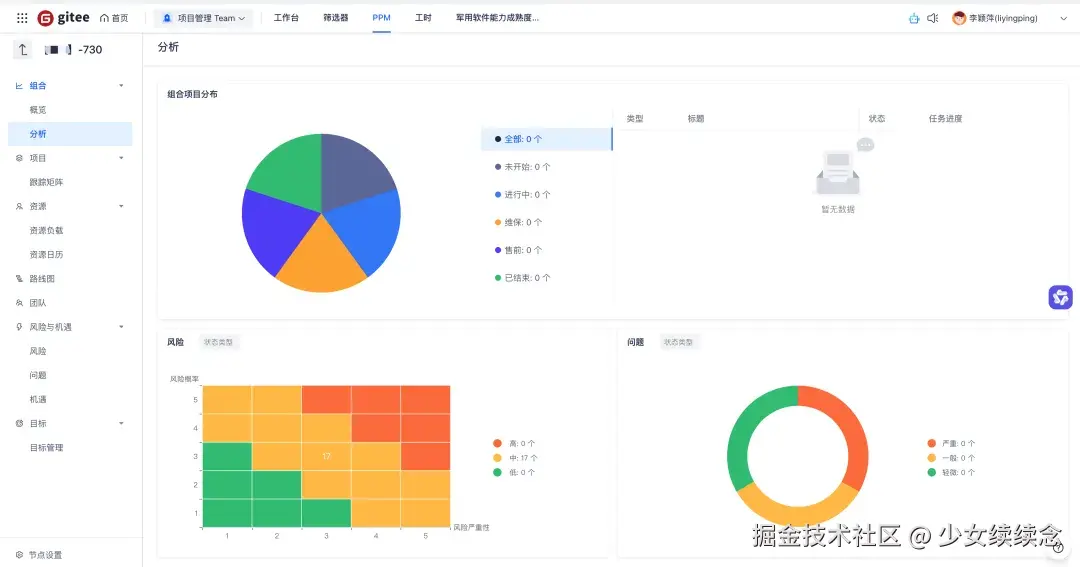Viewport: 1080px width, 567px height.
Task: Open 目标管理 in the sidebar
Action: click(x=46, y=447)
